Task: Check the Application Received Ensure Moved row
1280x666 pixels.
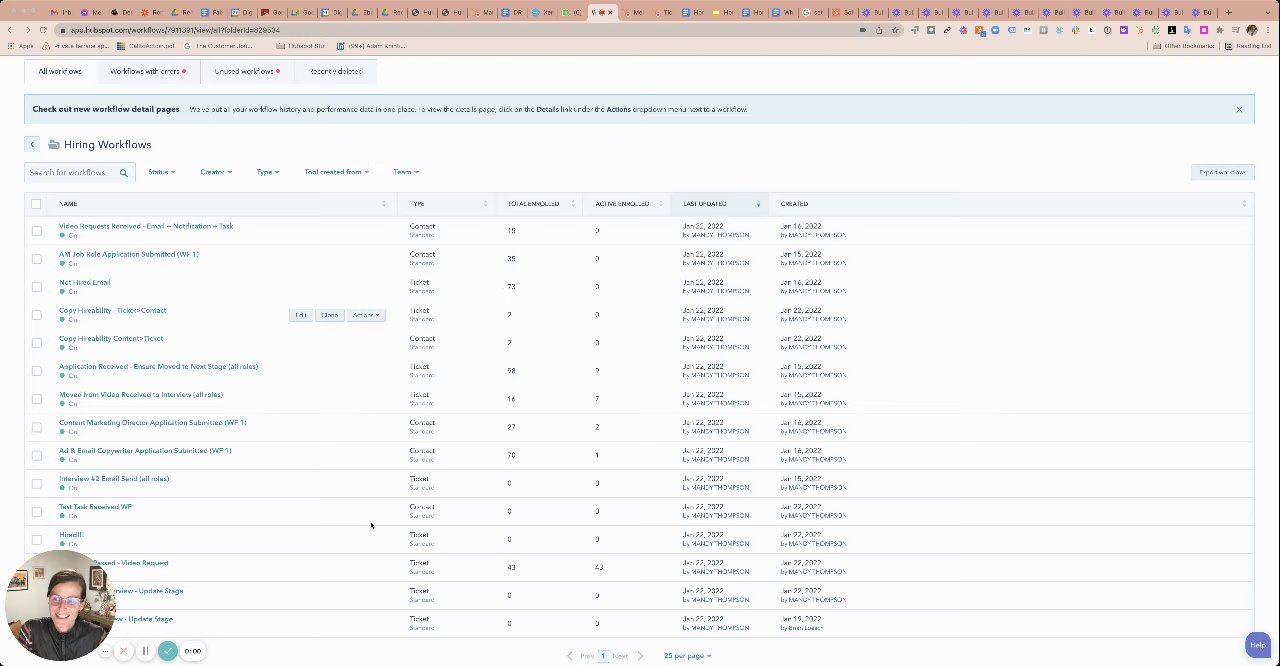Action: pyautogui.click(x=37, y=371)
